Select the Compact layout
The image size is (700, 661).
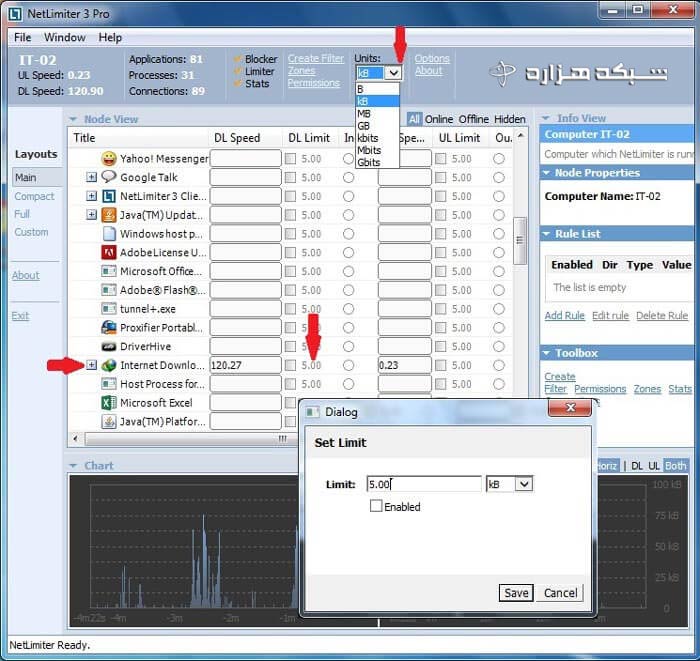(x=34, y=196)
